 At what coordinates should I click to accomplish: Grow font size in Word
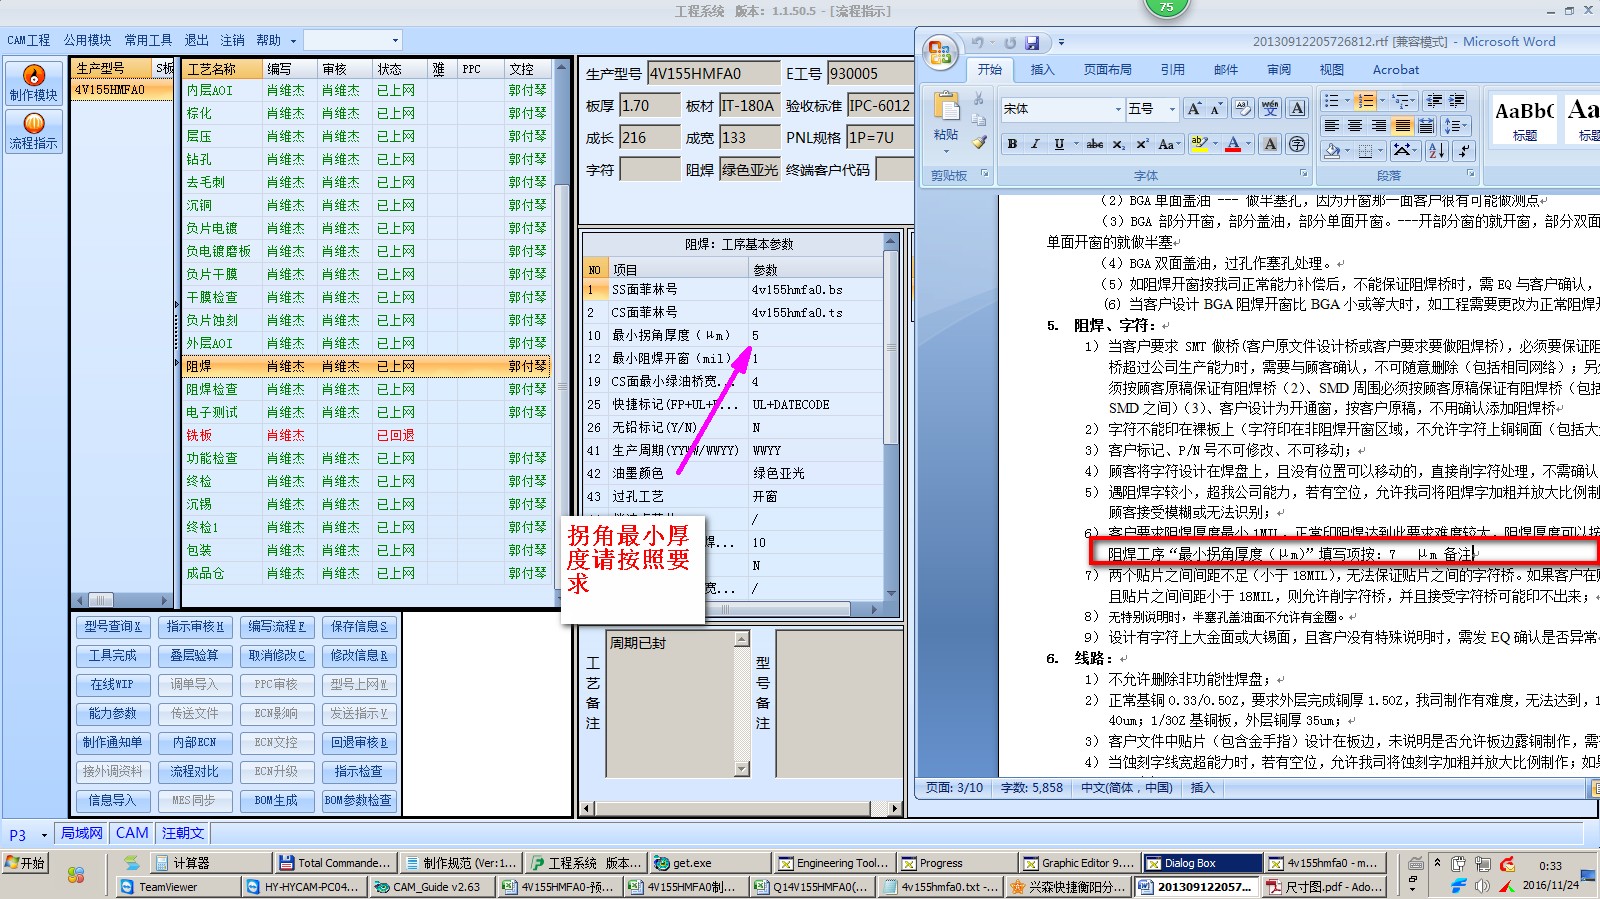click(x=1194, y=108)
